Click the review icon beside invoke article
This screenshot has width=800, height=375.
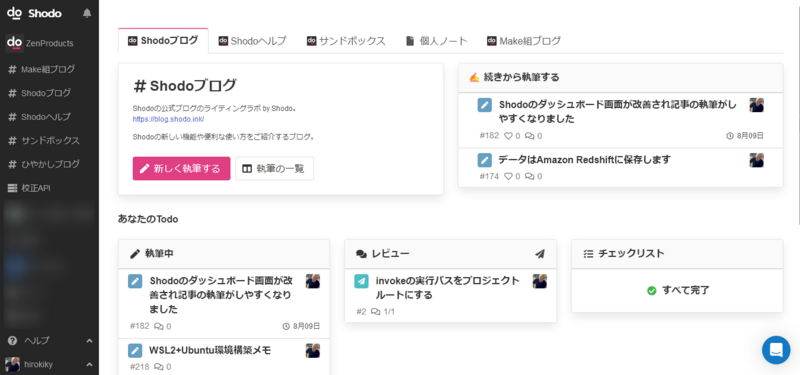[x=361, y=281]
